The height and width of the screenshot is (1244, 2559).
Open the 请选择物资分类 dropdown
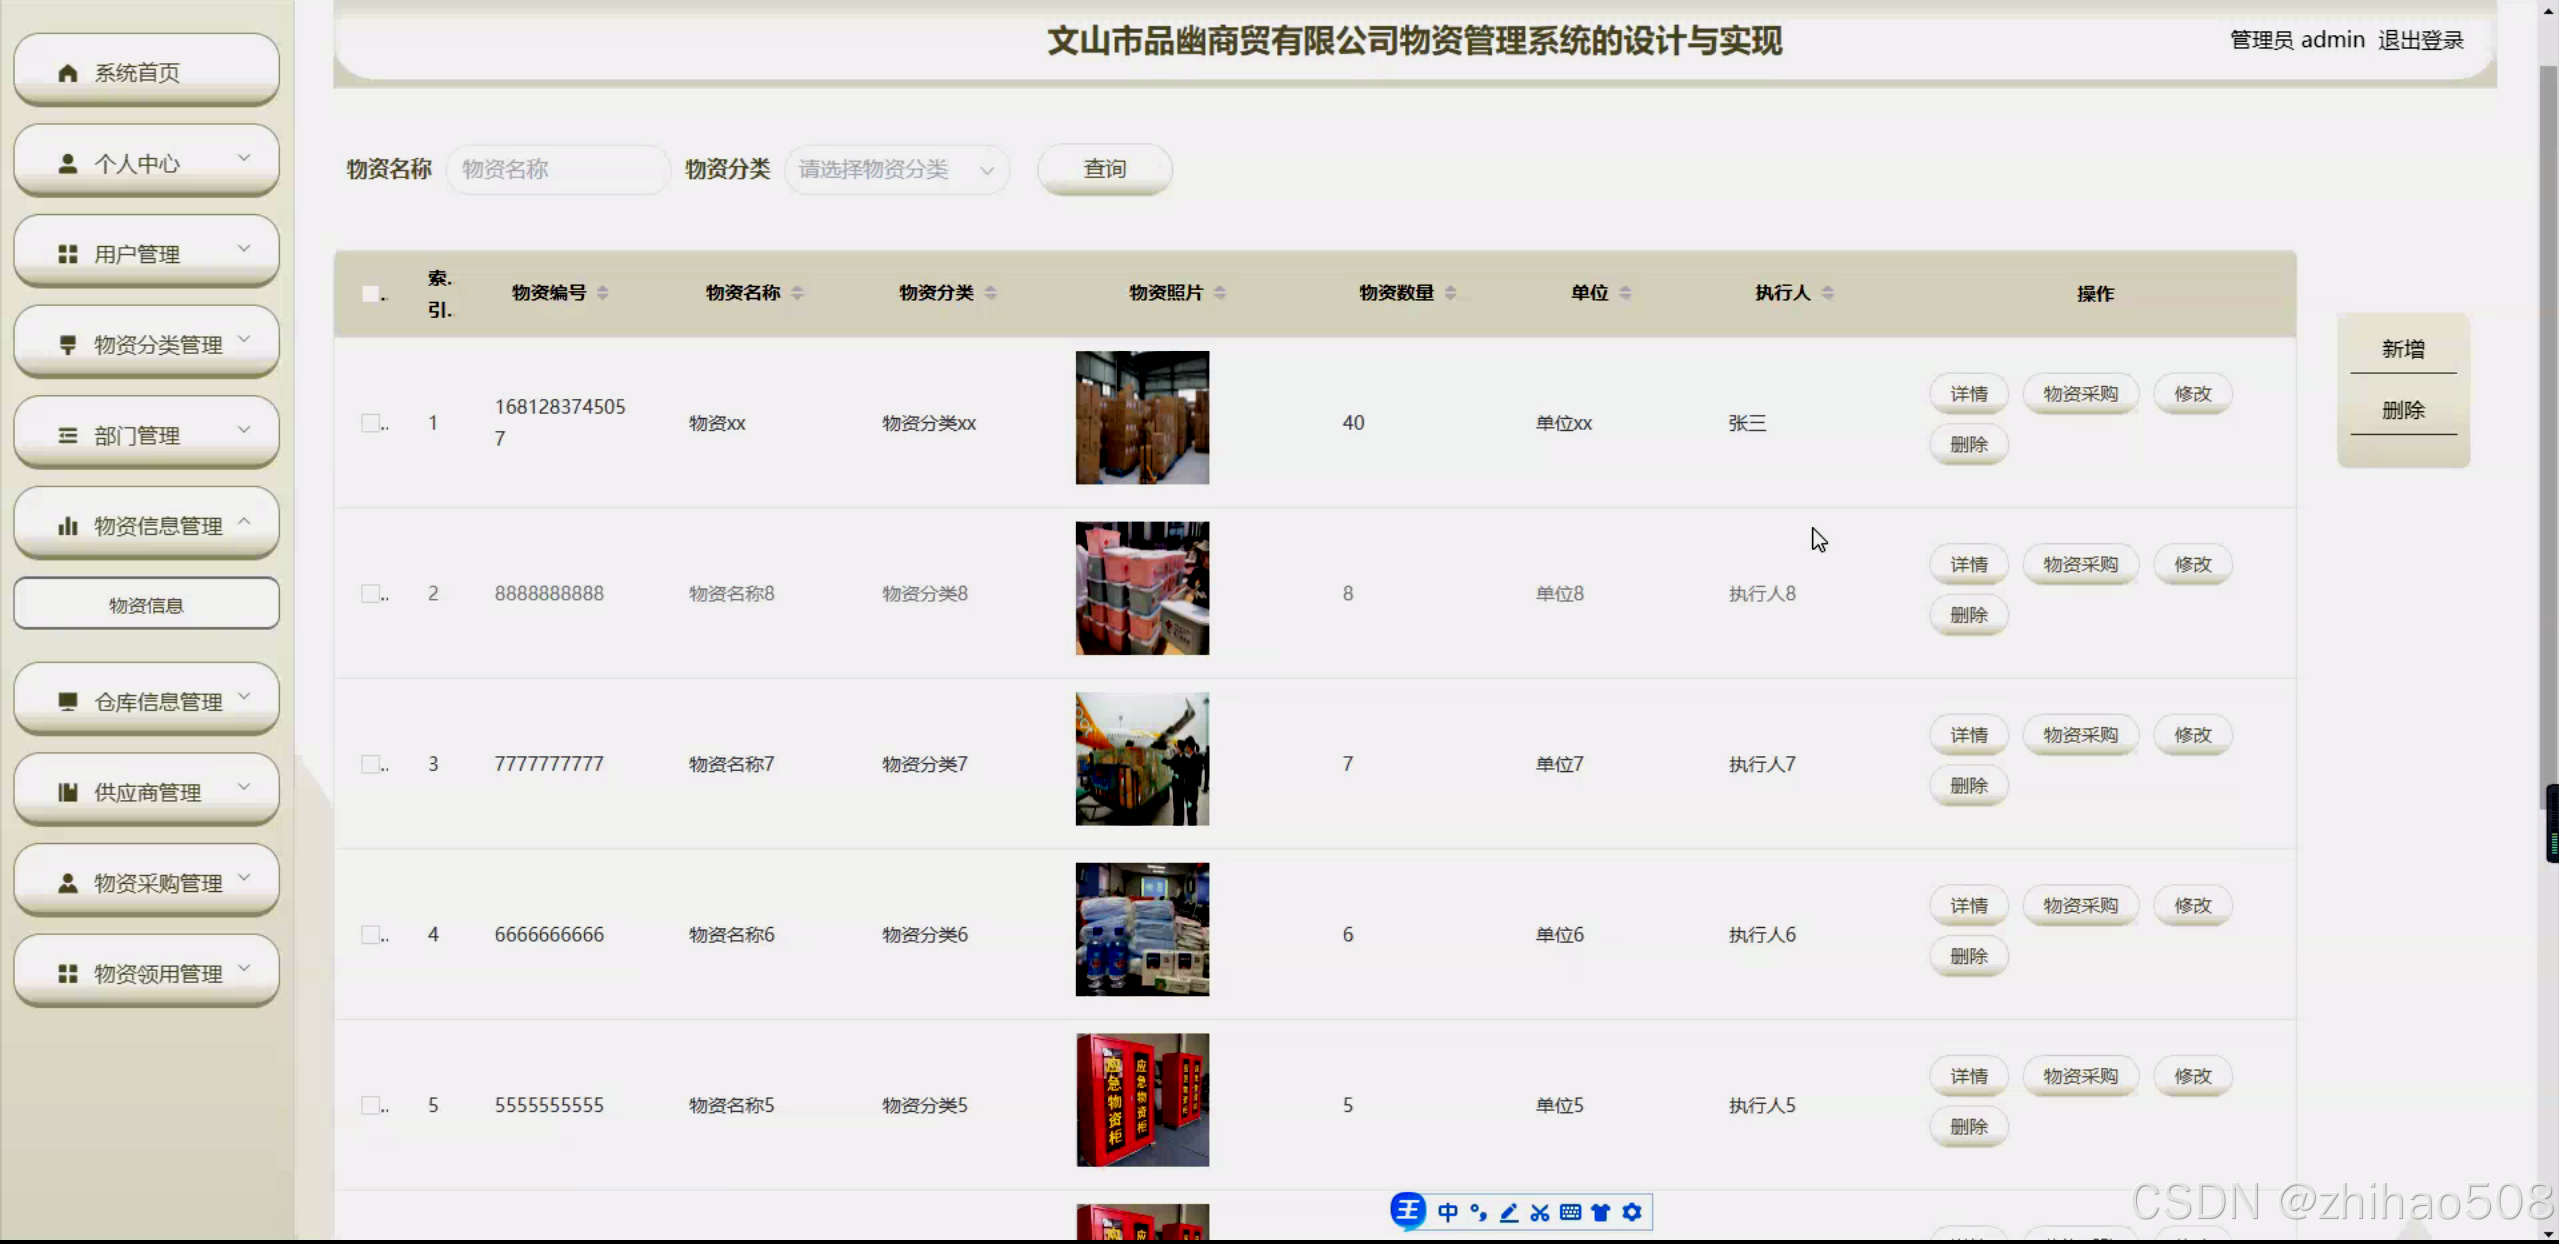896,170
